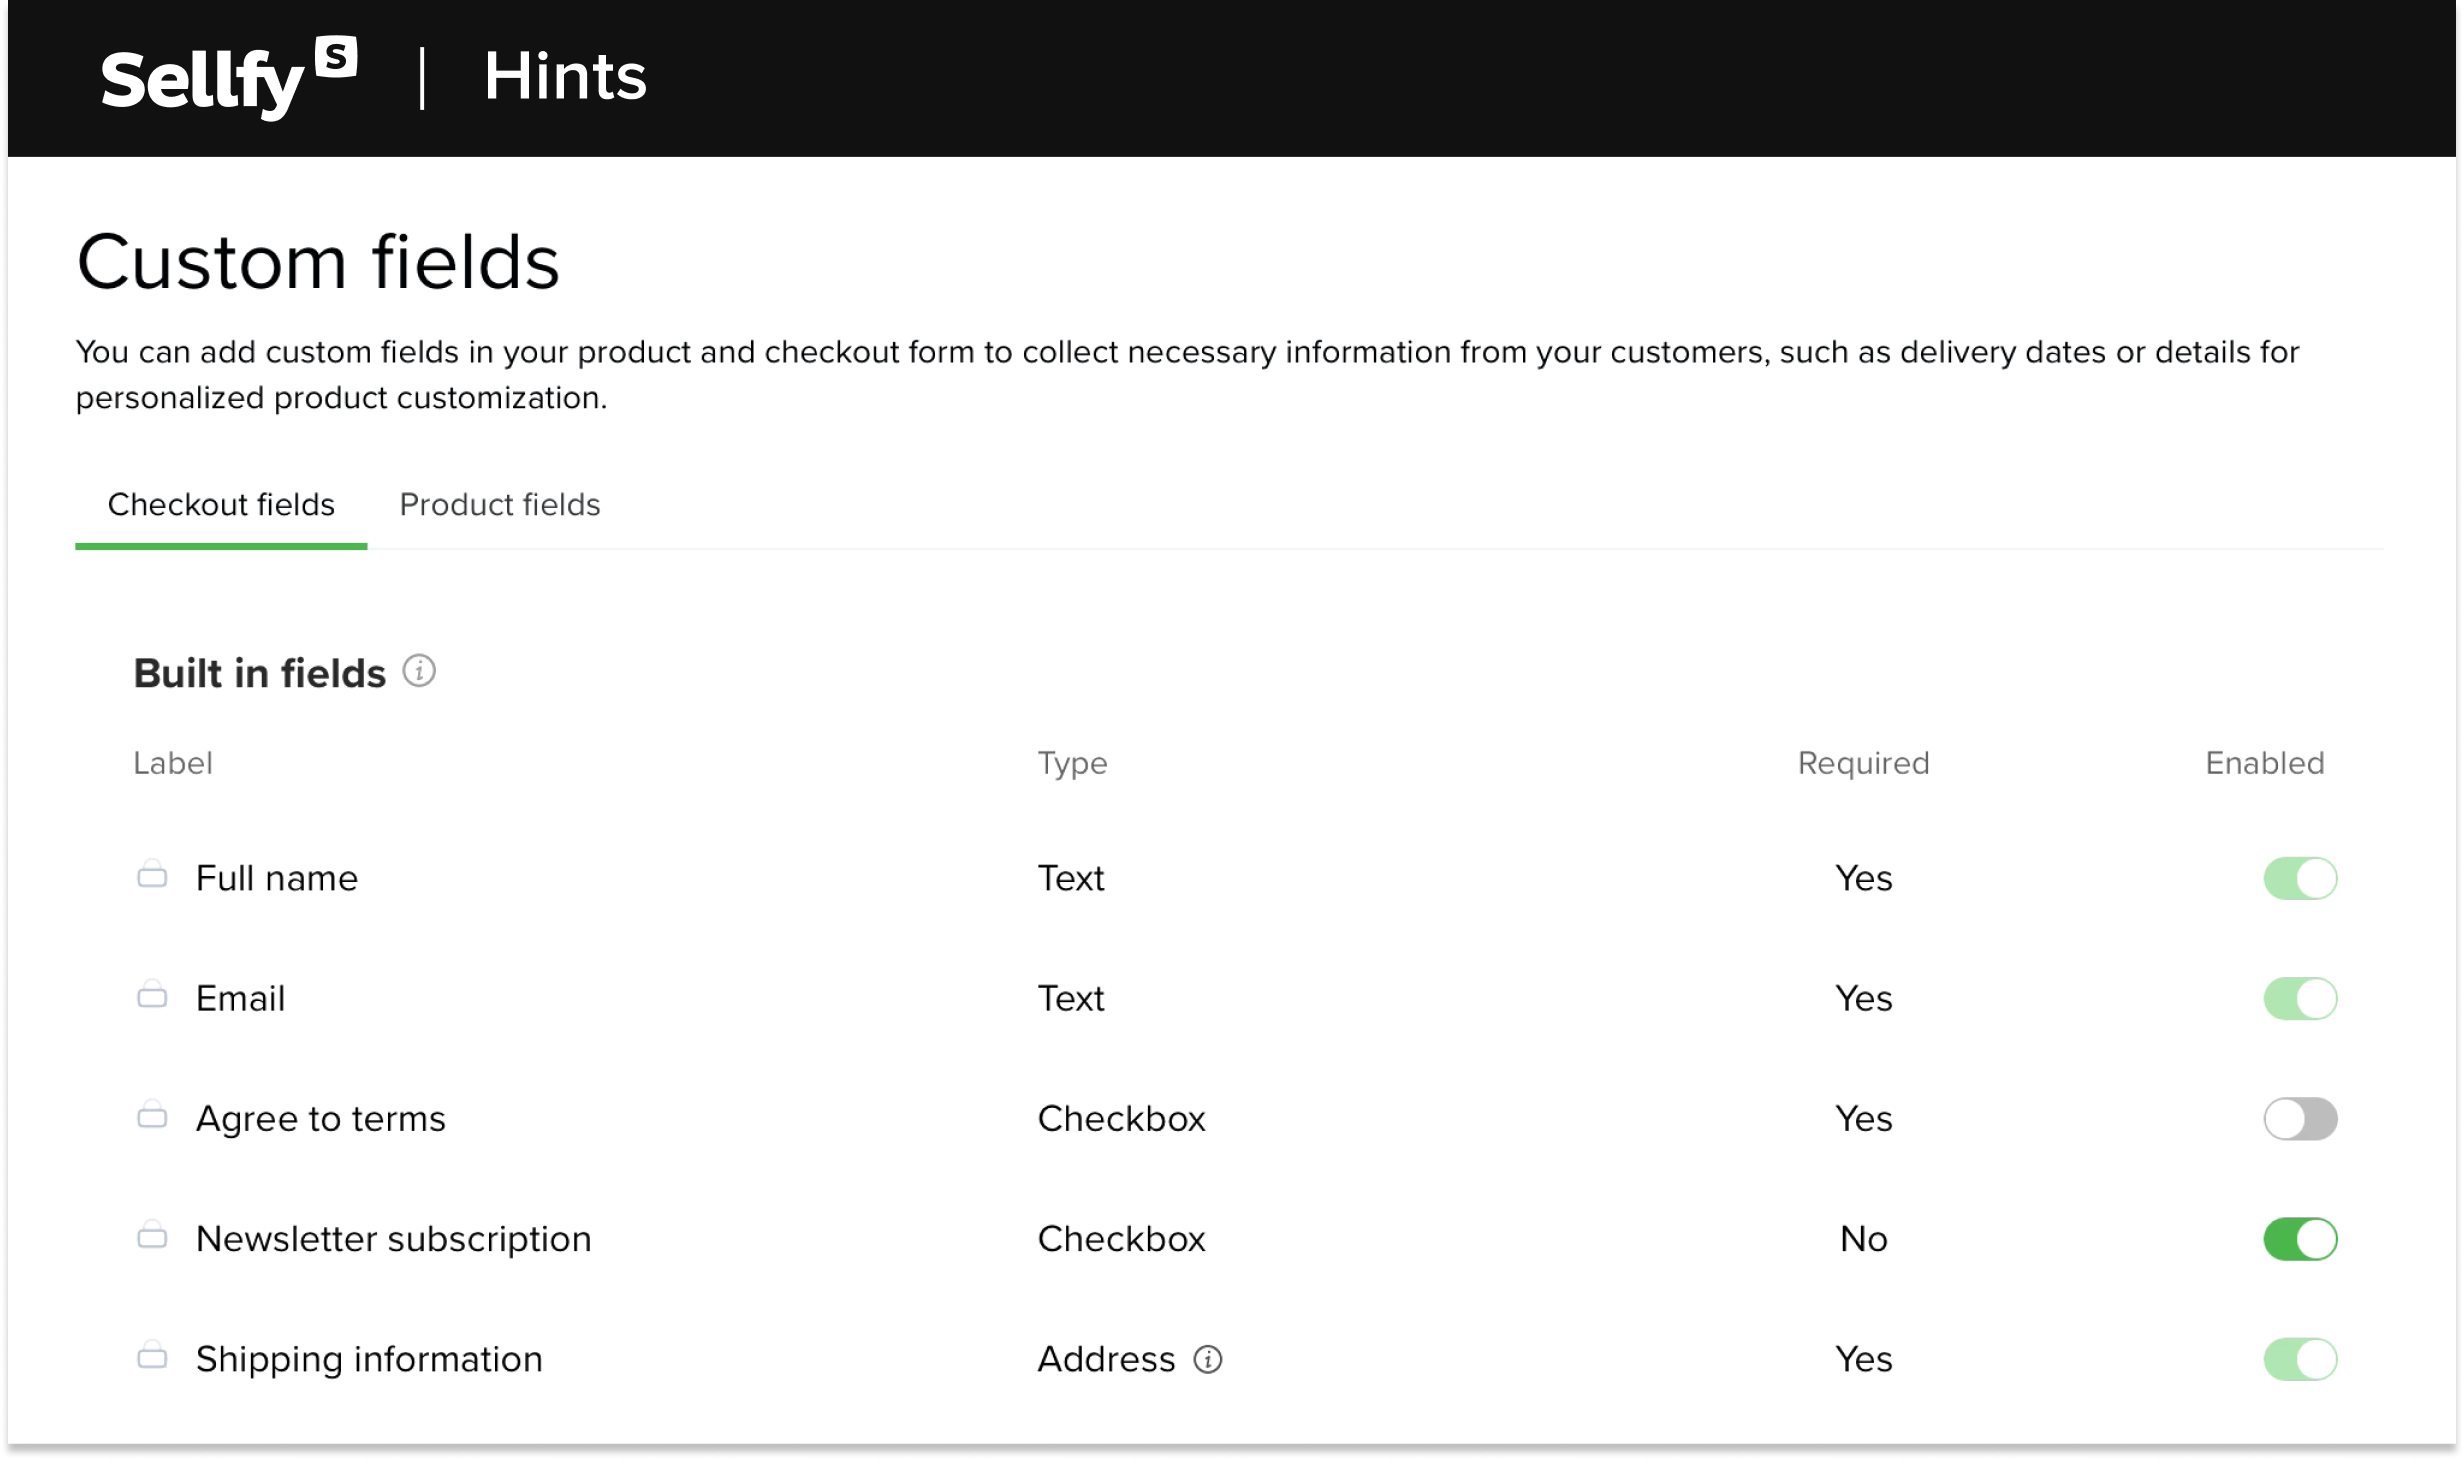Toggle the Email enabled switch
The height and width of the screenshot is (1460, 2464).
2300,998
